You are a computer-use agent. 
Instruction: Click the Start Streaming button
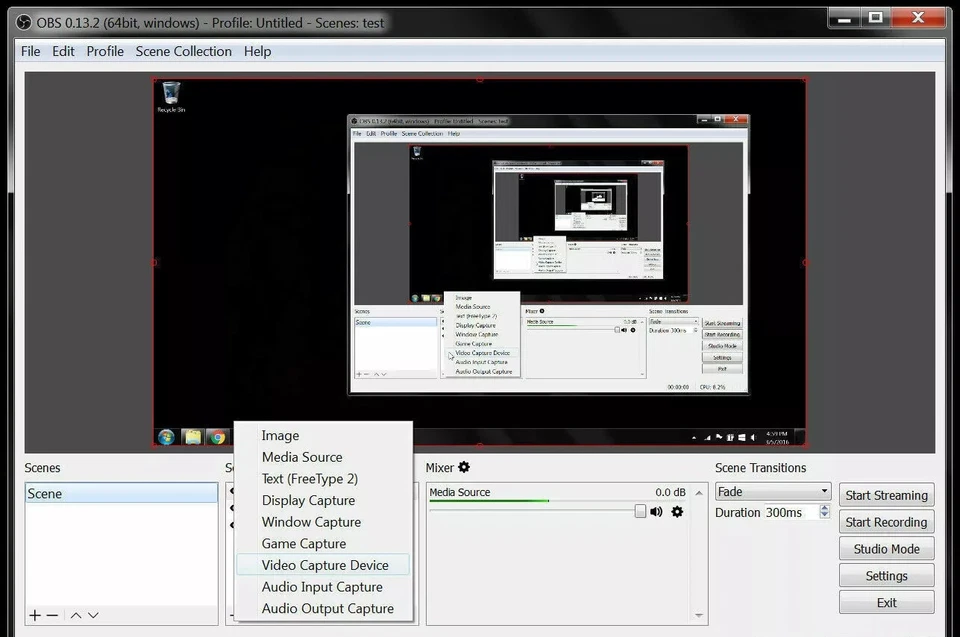pos(886,494)
